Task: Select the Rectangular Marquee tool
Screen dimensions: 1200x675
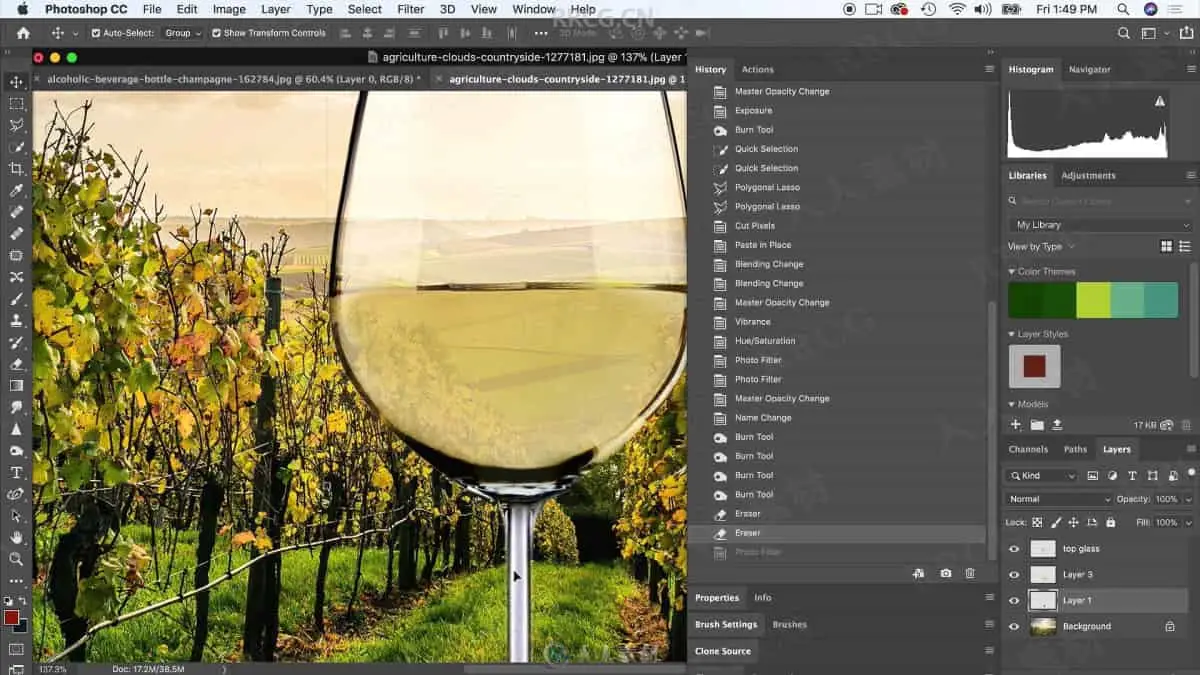Action: (16, 104)
